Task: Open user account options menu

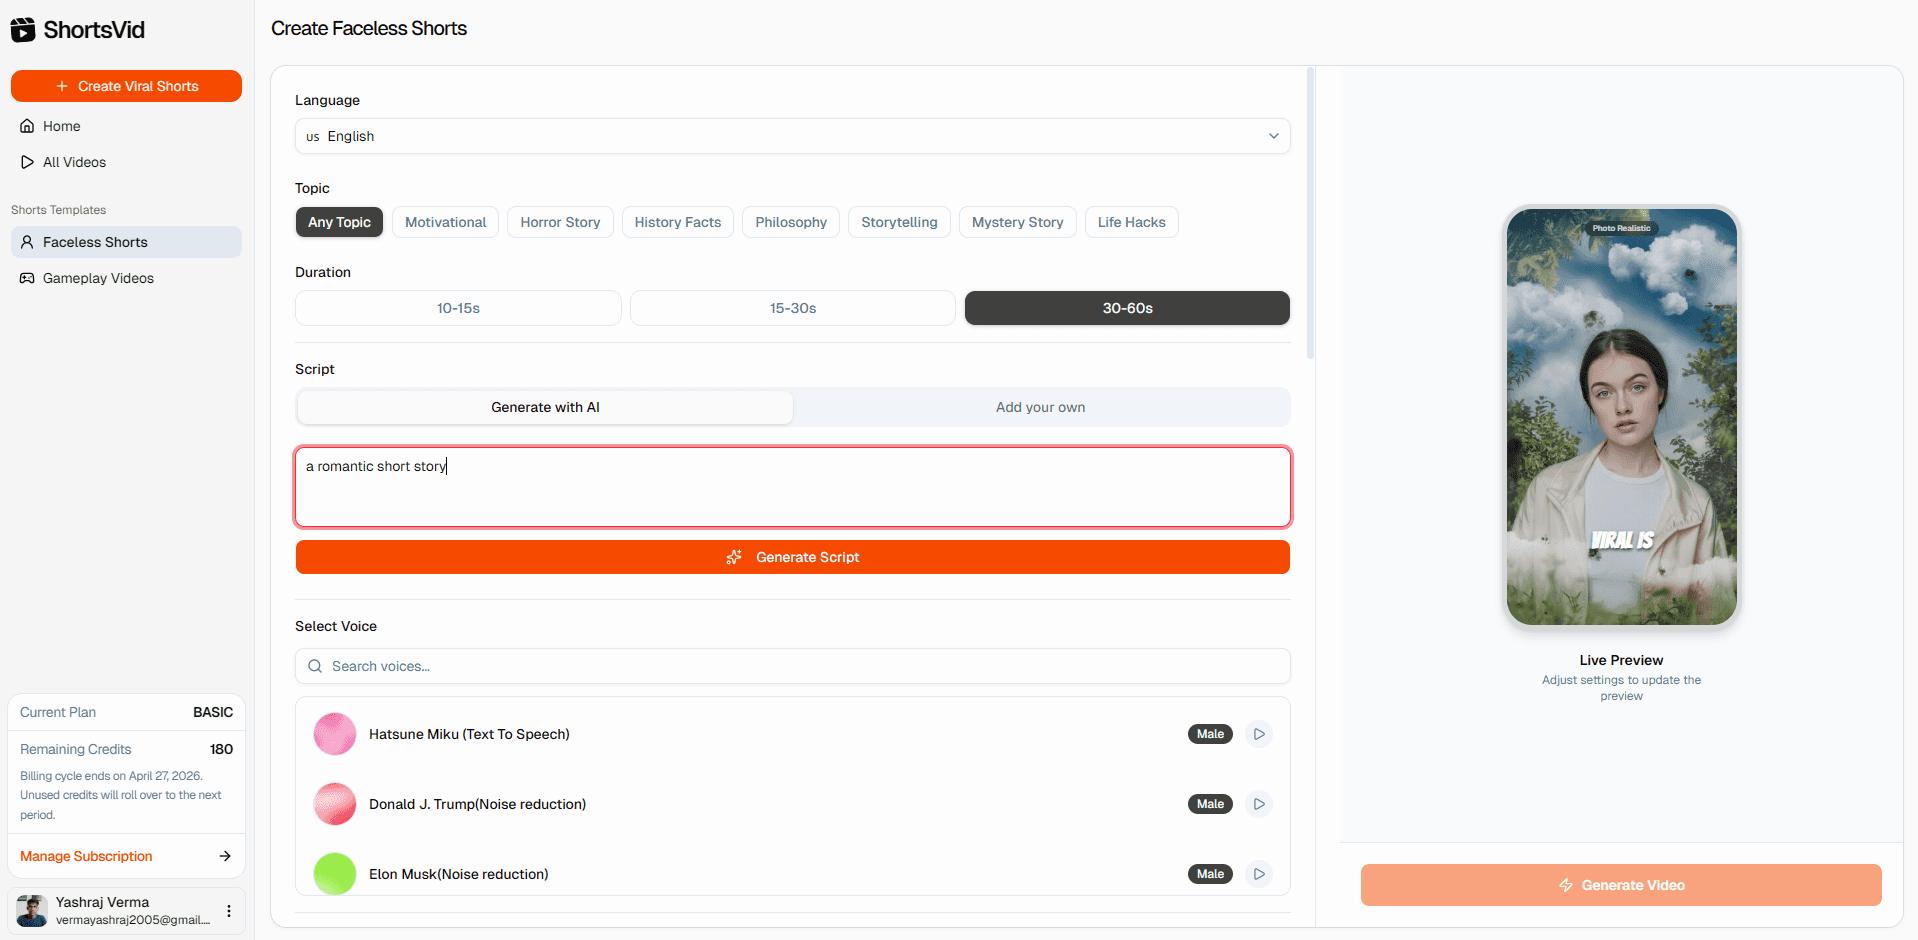Action: 229,911
